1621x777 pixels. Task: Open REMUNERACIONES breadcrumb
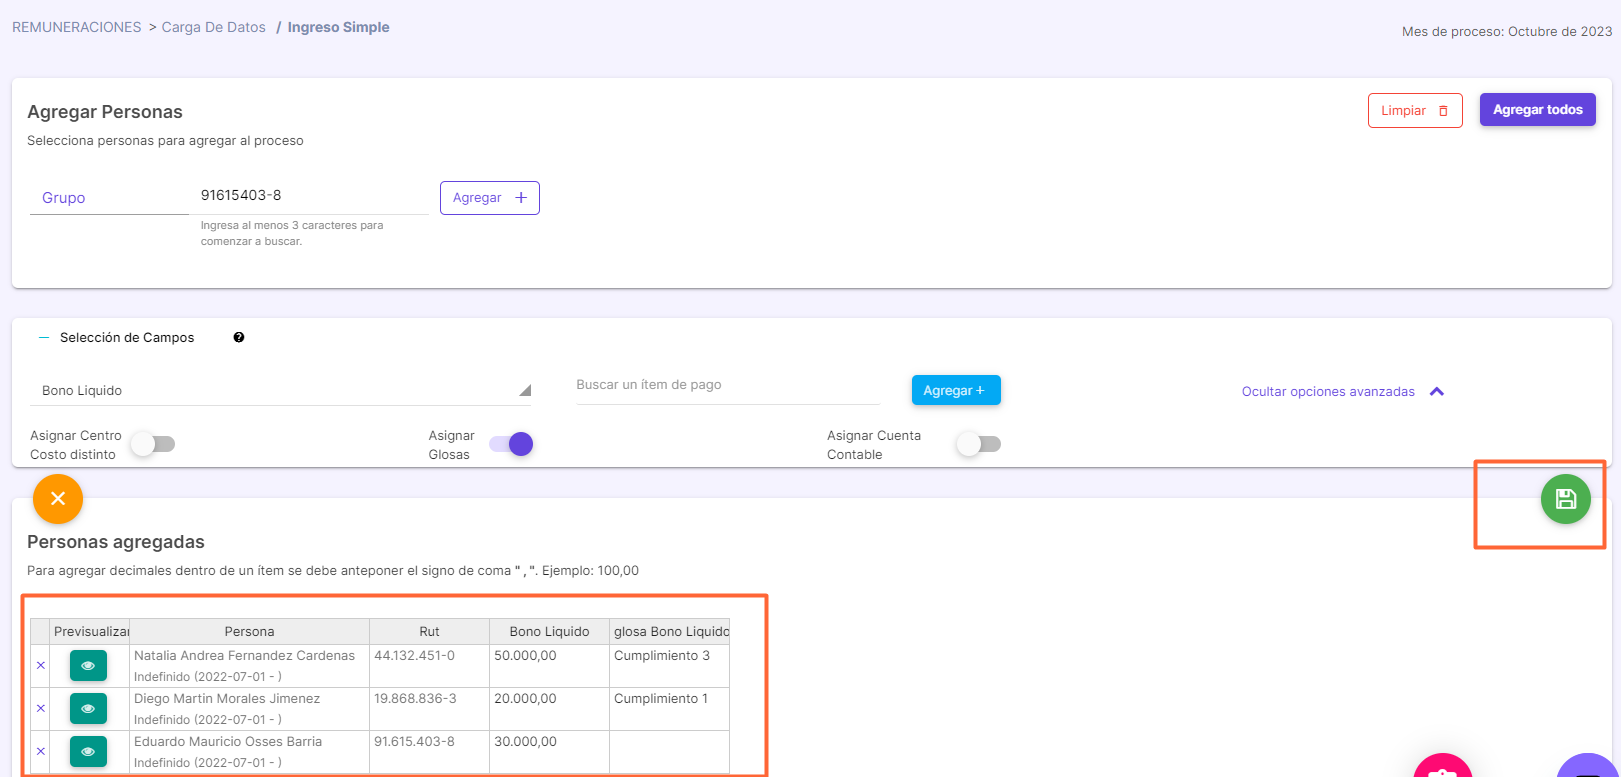[77, 27]
